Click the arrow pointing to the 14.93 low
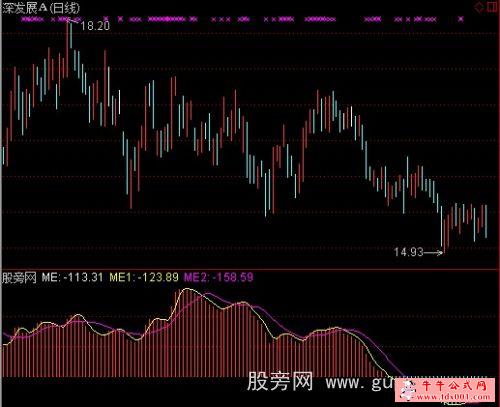The width and height of the screenshot is (500, 407). coord(433,253)
